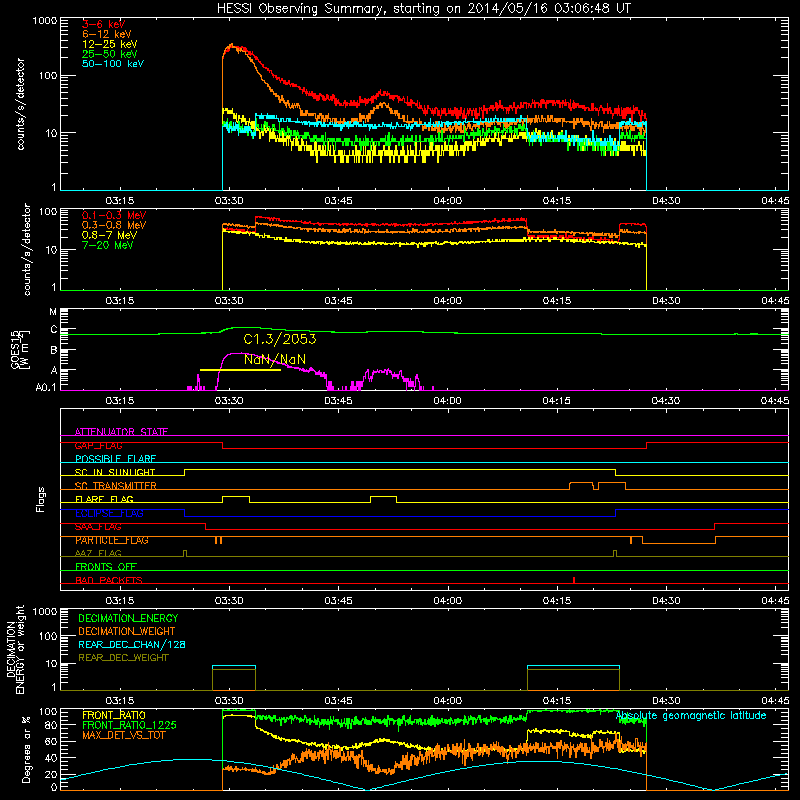The image size is (800, 800).
Task: Click the 04:30 tick label under flags panel
Action: coord(666,601)
